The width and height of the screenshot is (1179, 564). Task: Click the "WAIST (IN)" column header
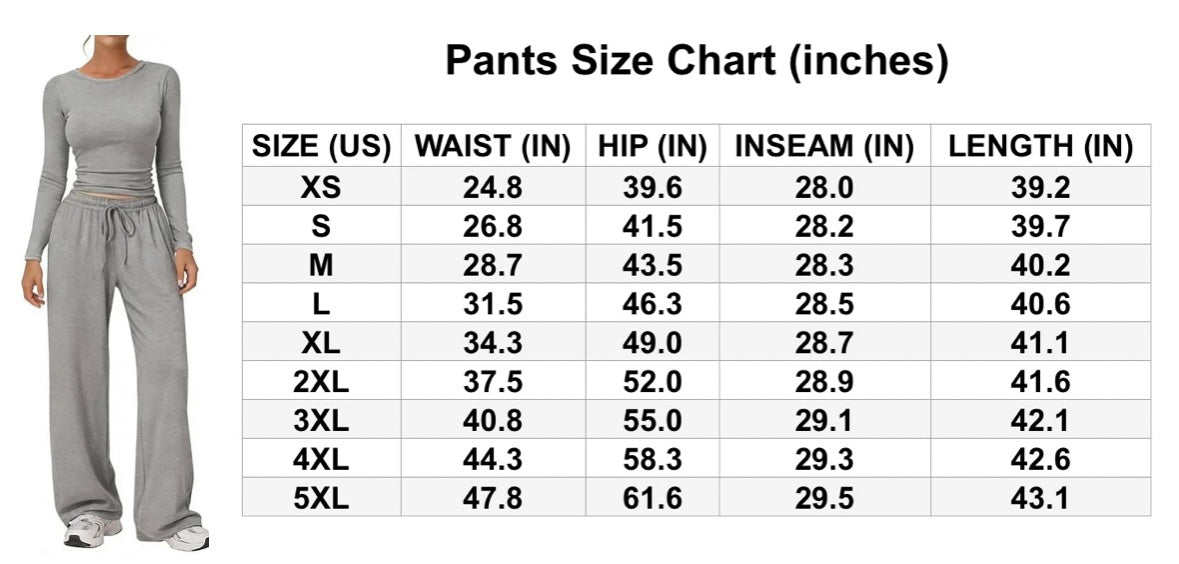(x=492, y=147)
